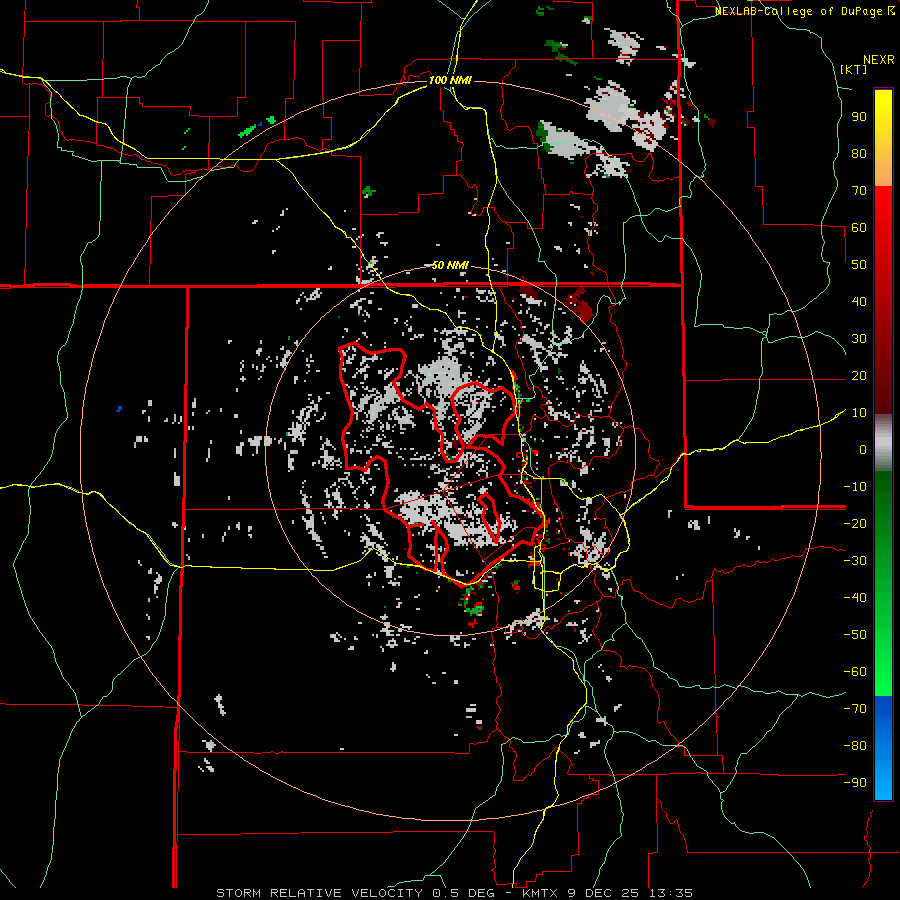This screenshot has height=900, width=900.
Task: Click the 90 value at top of scale
Action: click(x=858, y=117)
